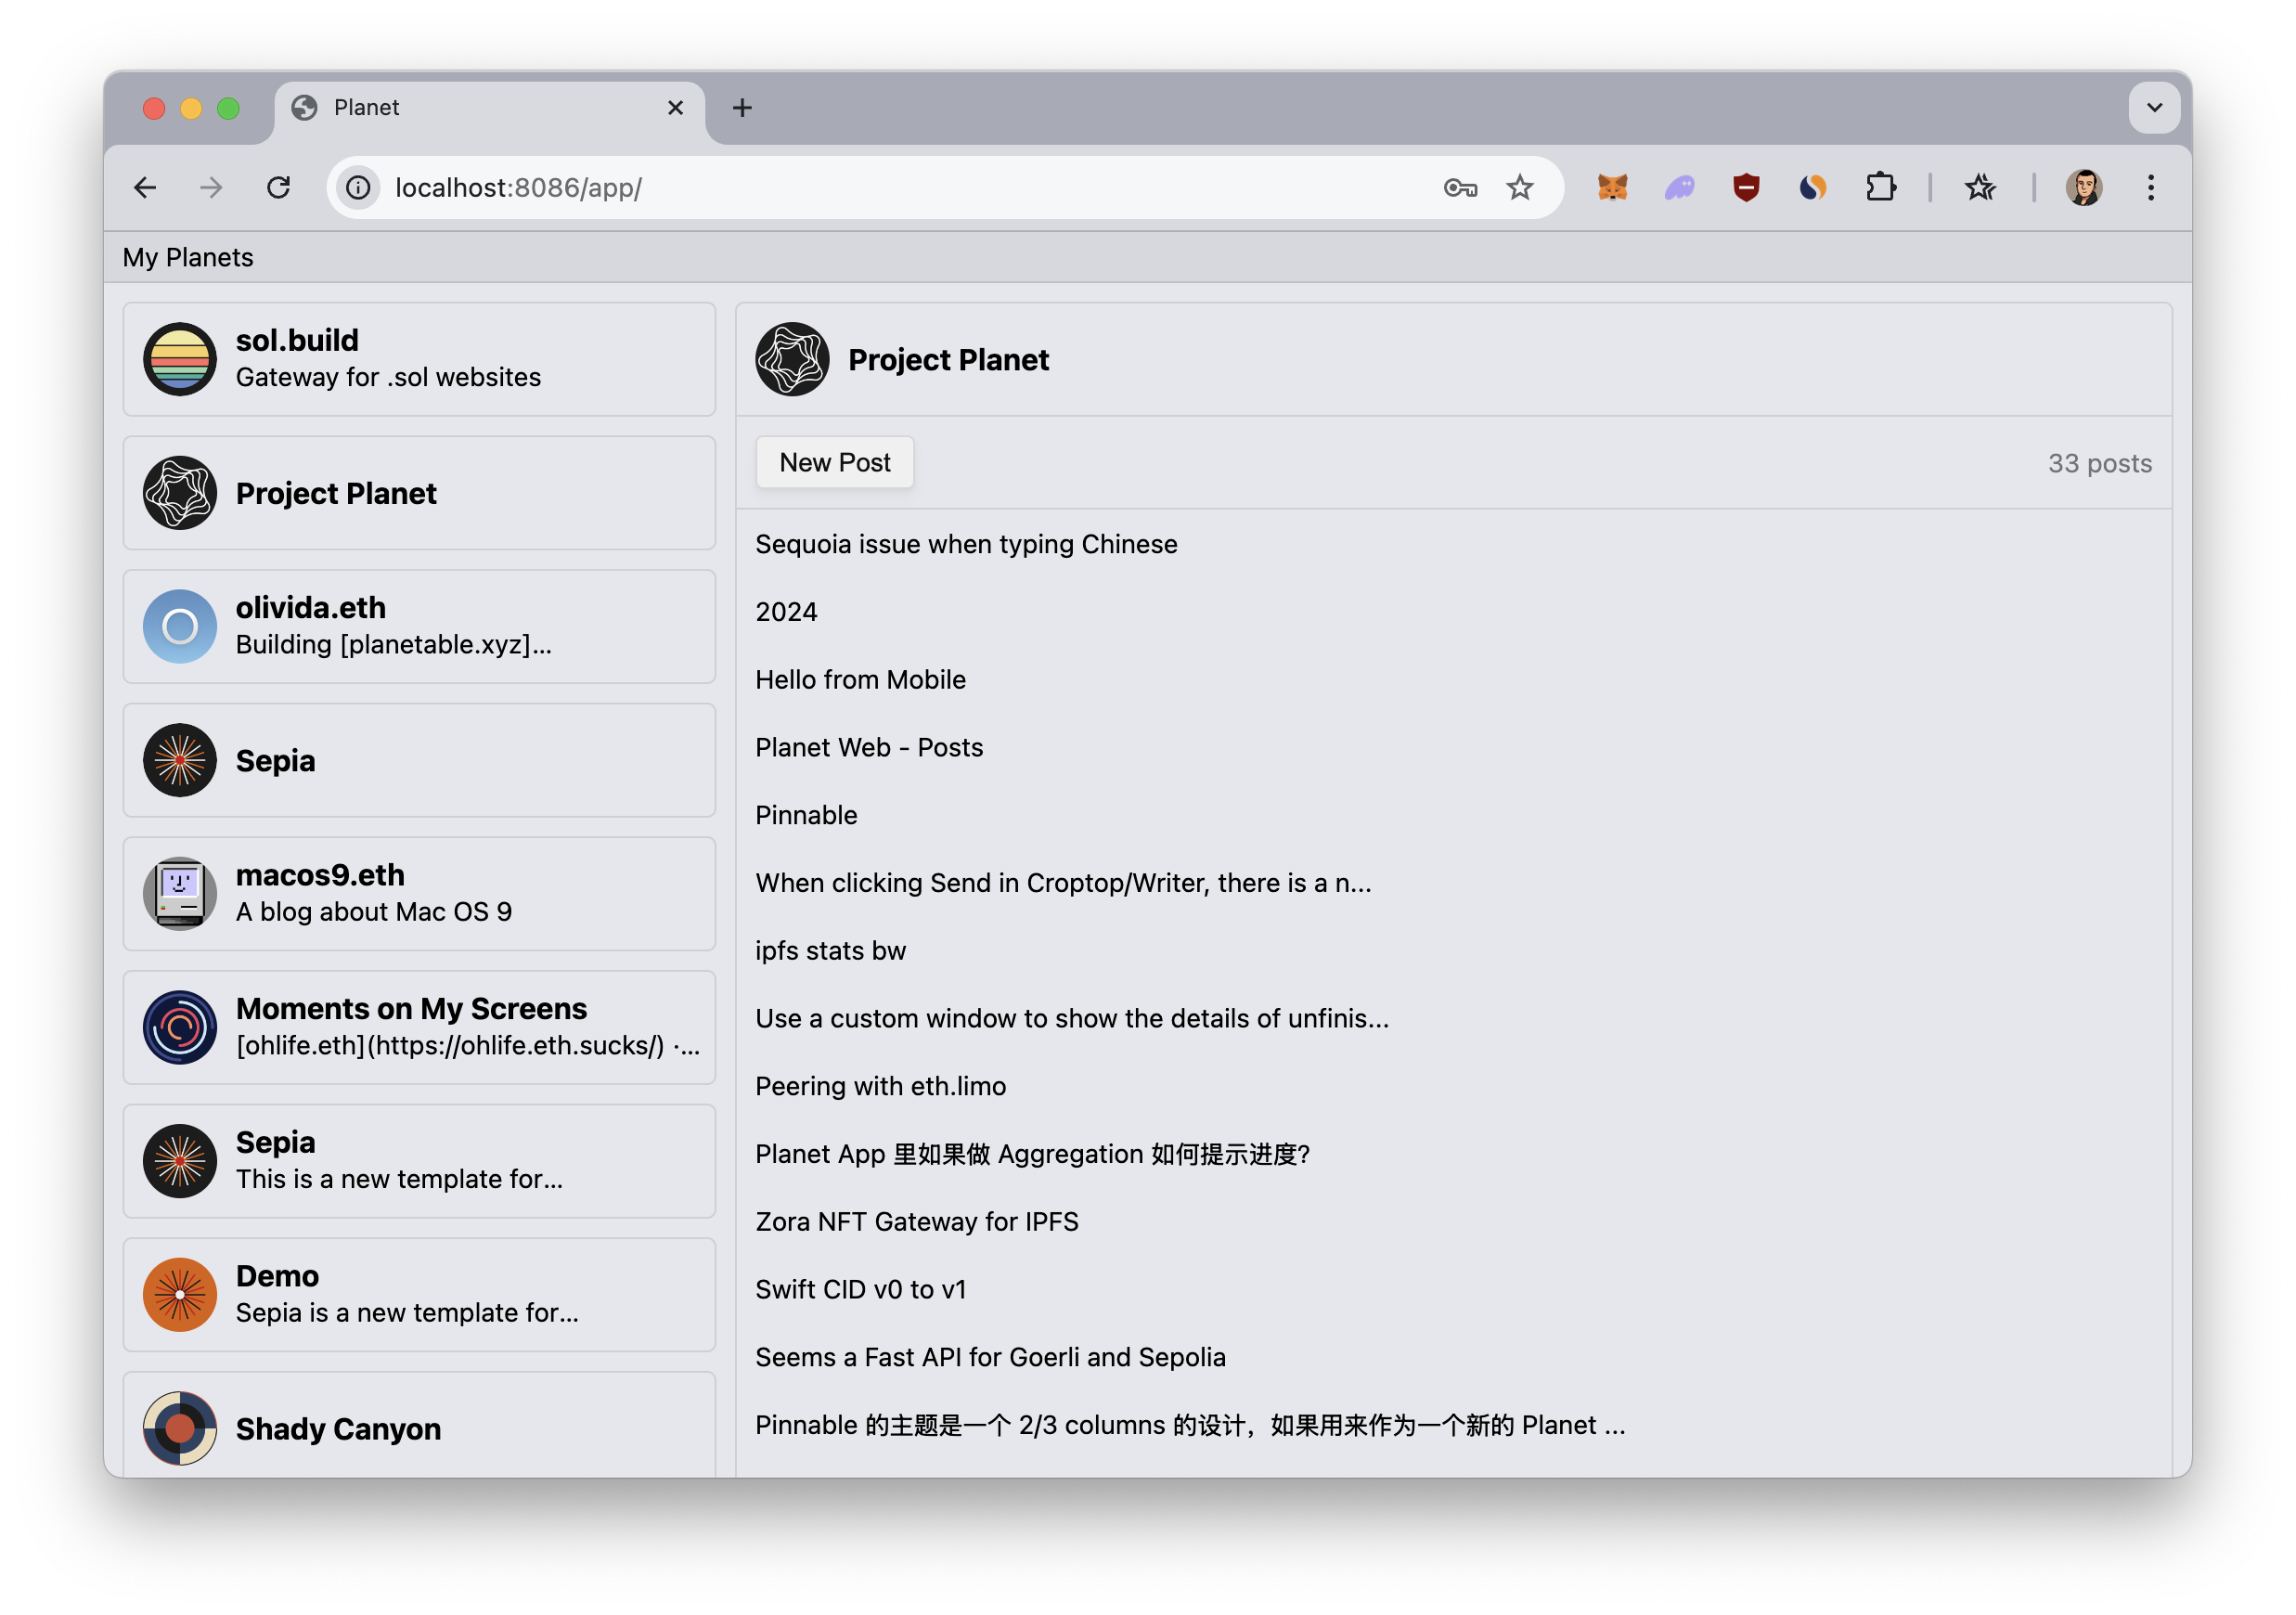Image resolution: width=2296 pixels, height=1615 pixels.
Task: Bookmark this page with the star icon
Action: (x=1519, y=187)
